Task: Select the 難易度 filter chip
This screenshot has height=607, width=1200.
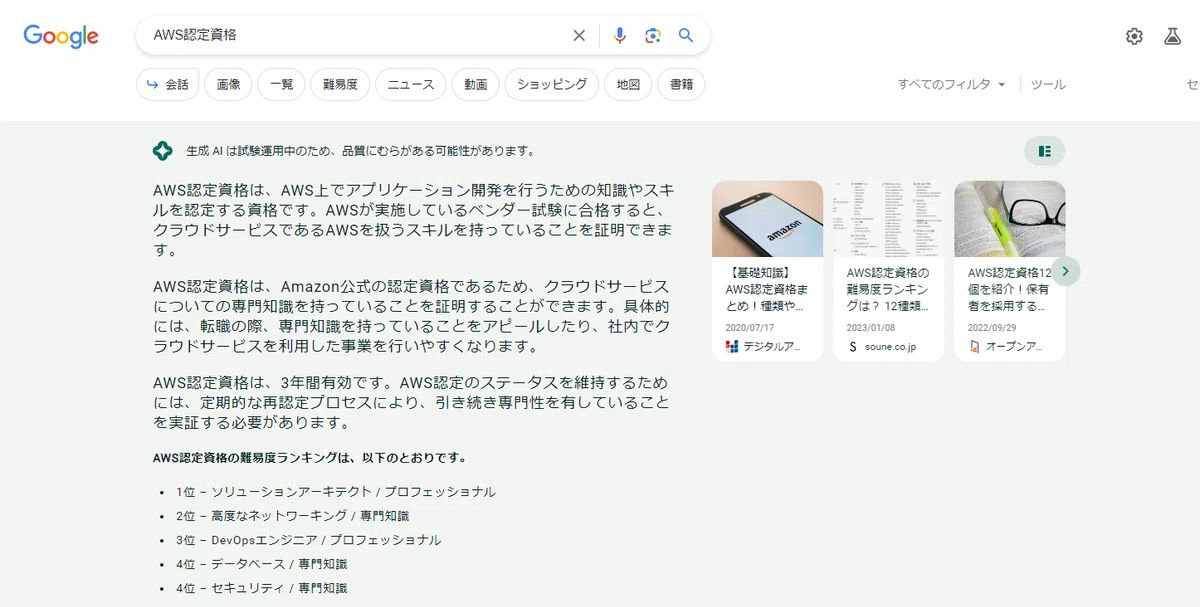Action: click(340, 85)
